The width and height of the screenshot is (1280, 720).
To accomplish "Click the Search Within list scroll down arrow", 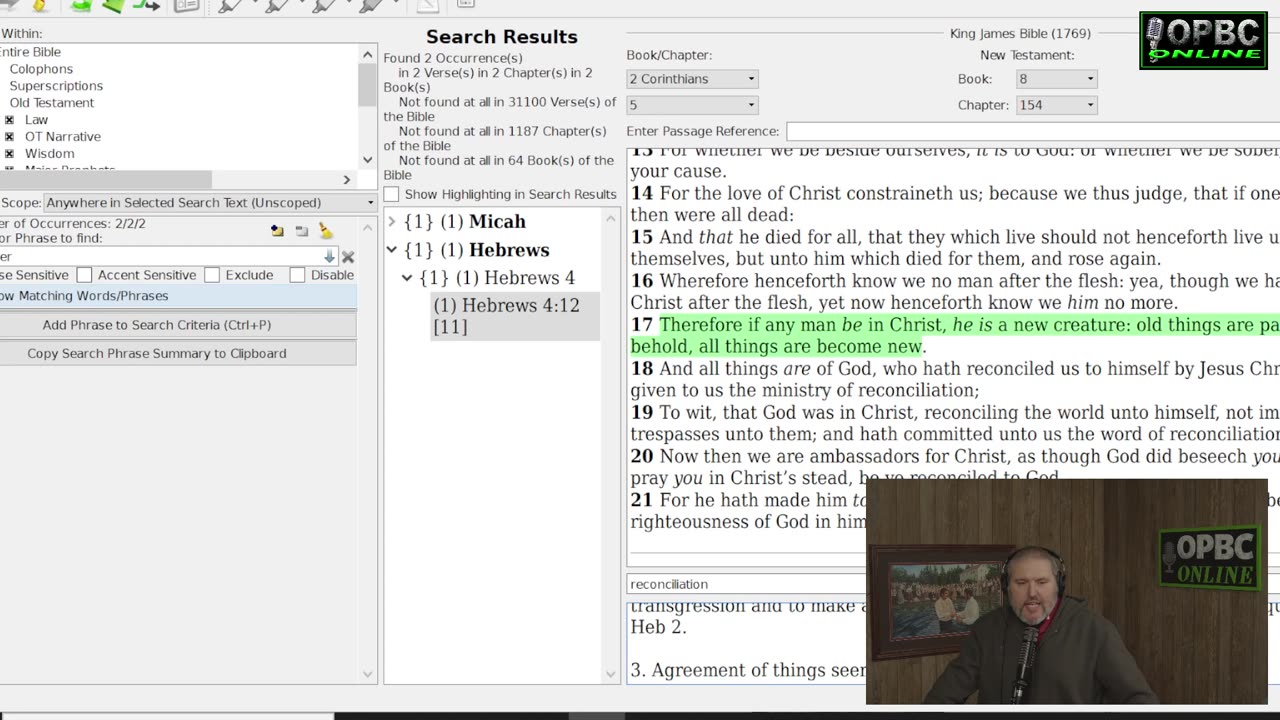I will click(367, 160).
